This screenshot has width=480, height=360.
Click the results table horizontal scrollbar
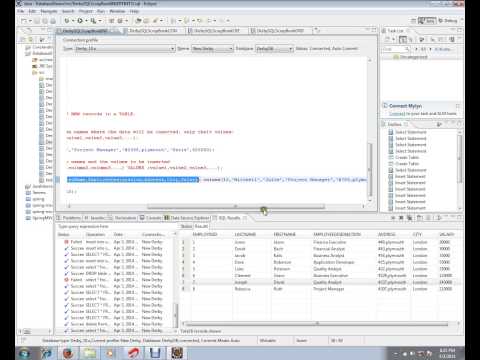[317, 323]
